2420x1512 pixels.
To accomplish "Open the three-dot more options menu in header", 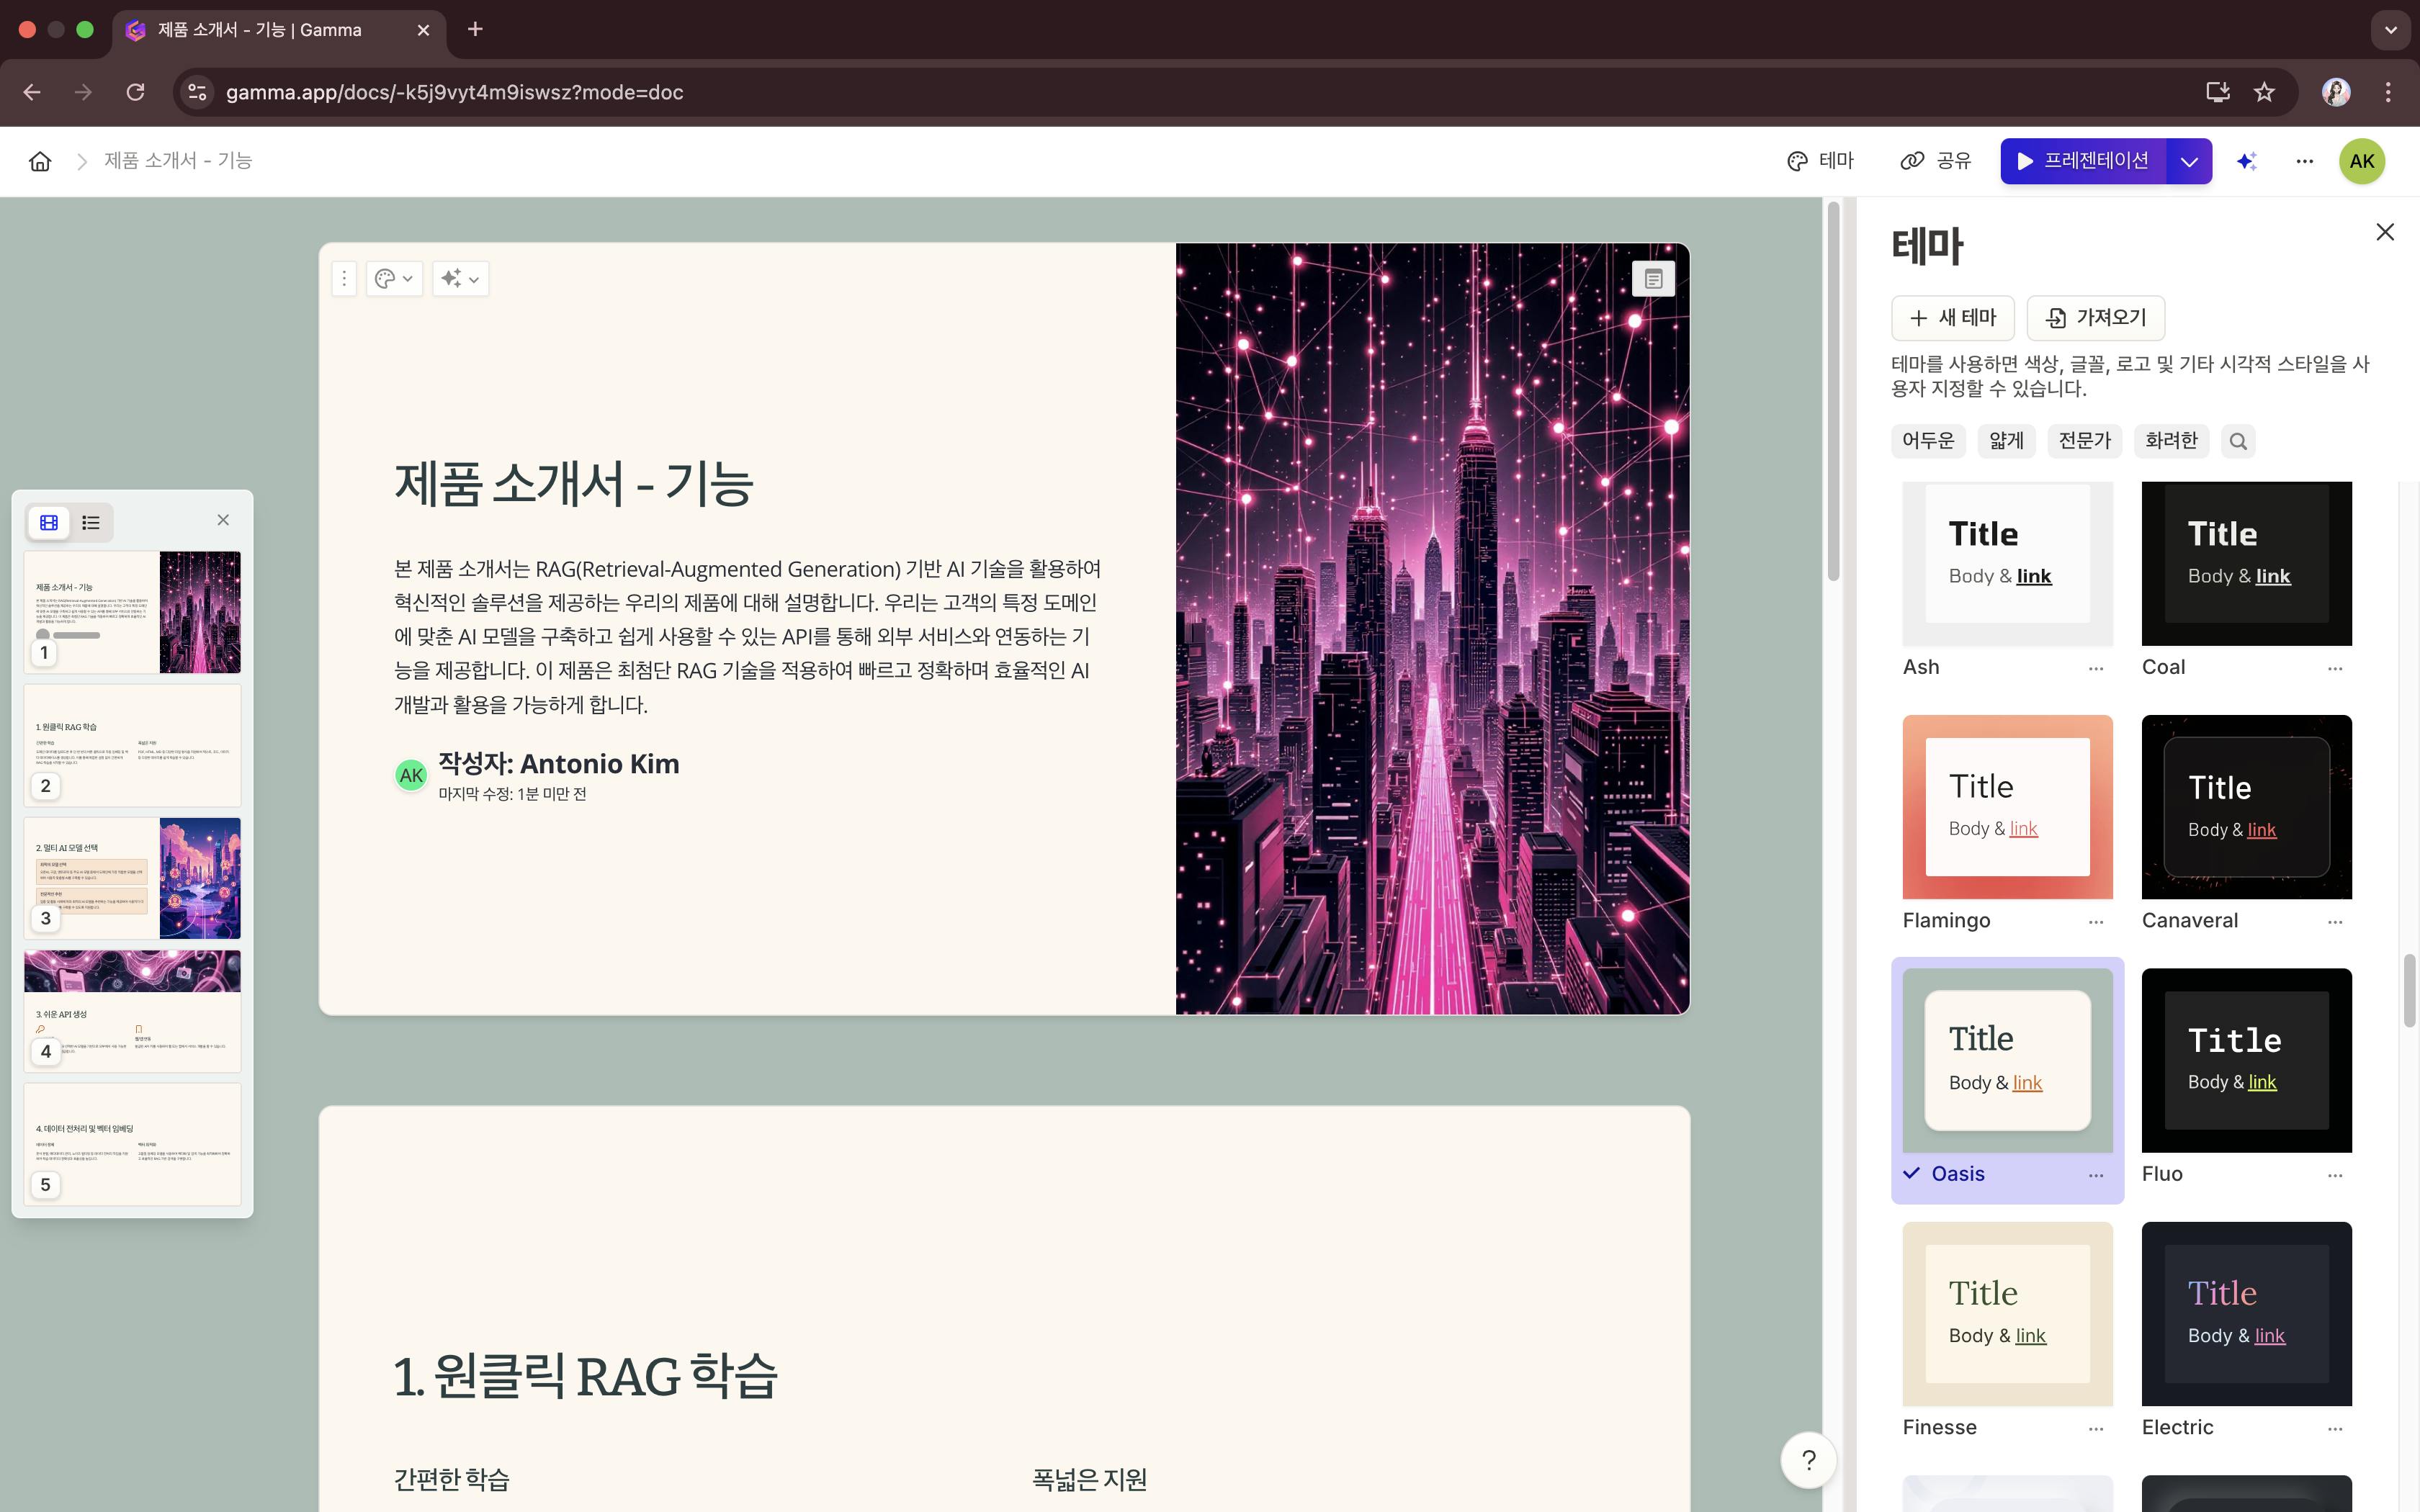I will 2305,161.
